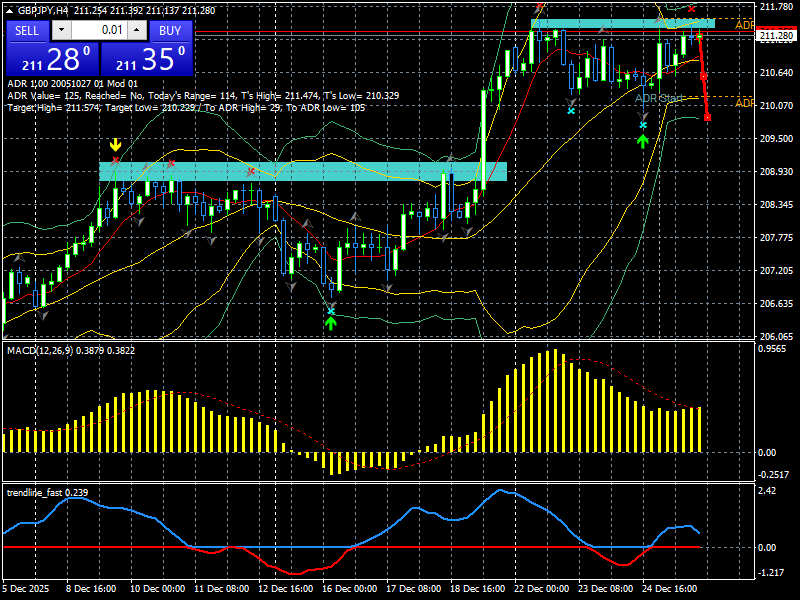
Task: Click the -0.2517 MACD scale value
Action: click(773, 474)
